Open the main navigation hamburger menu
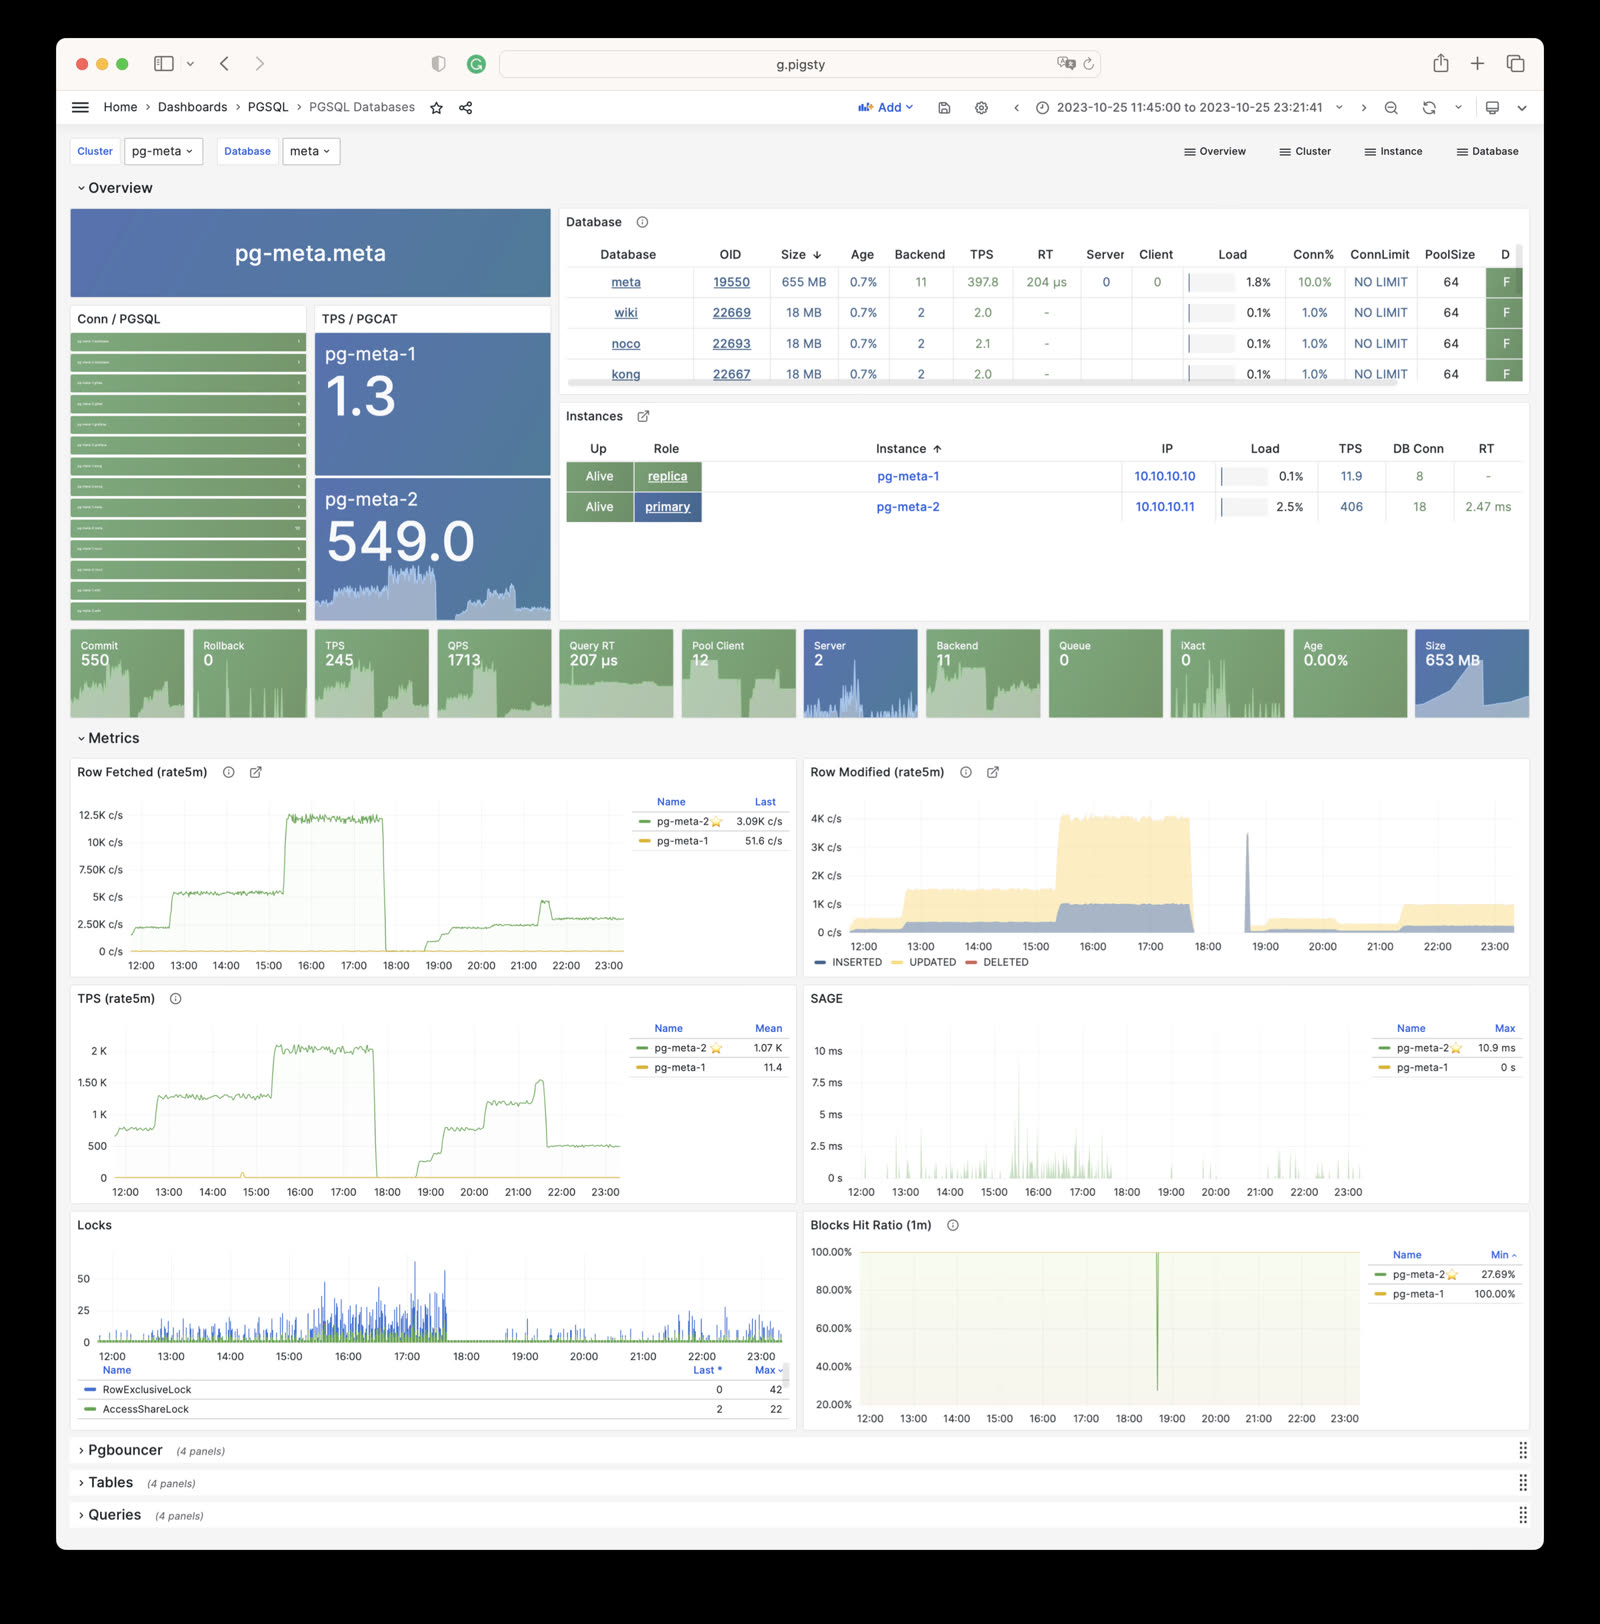The height and width of the screenshot is (1624, 1600). [x=80, y=107]
